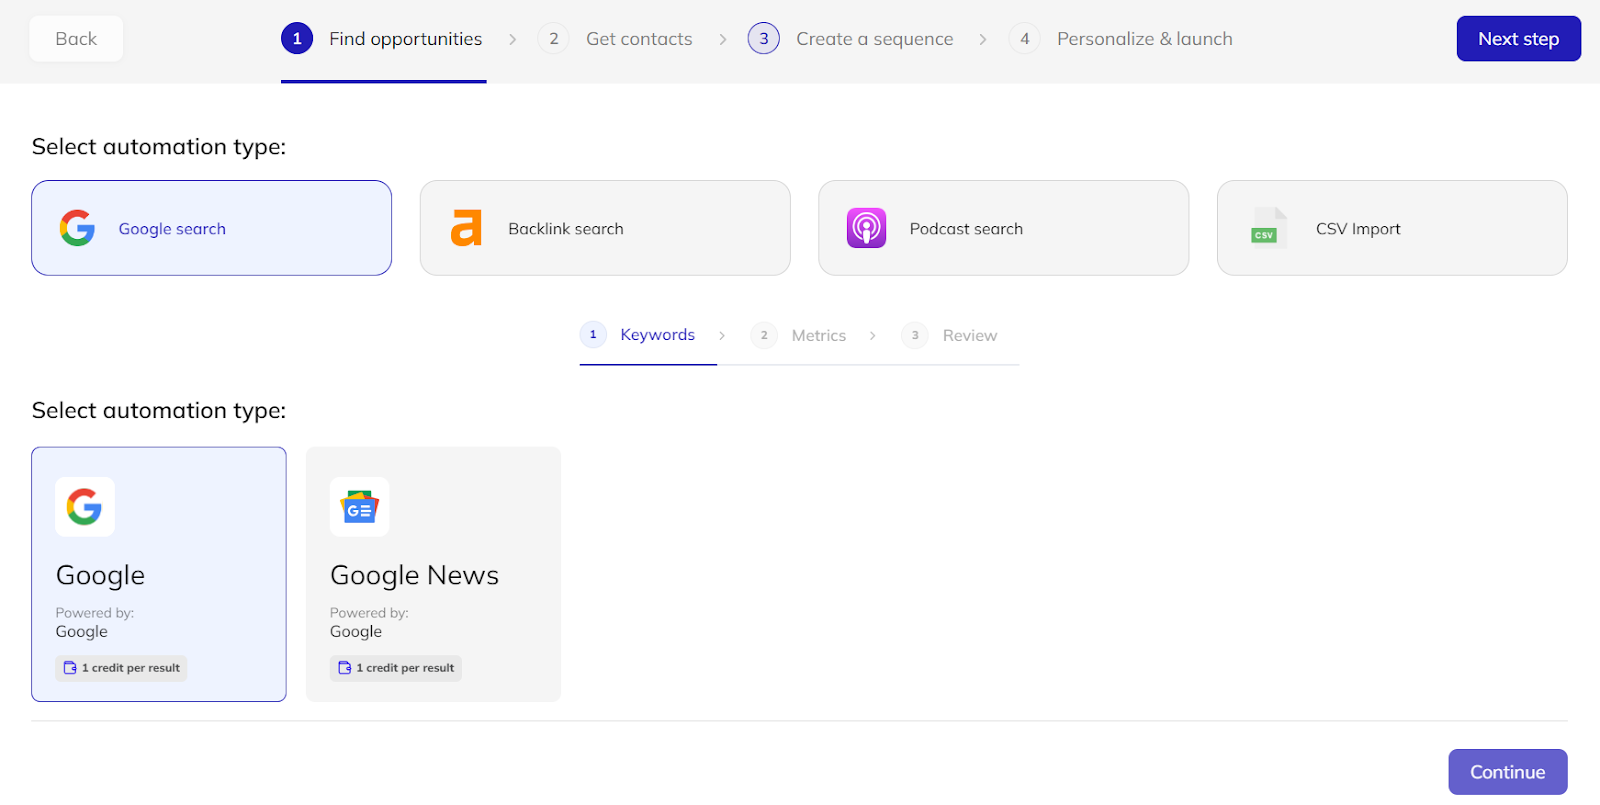Click the CSV file icon

(x=1269, y=226)
